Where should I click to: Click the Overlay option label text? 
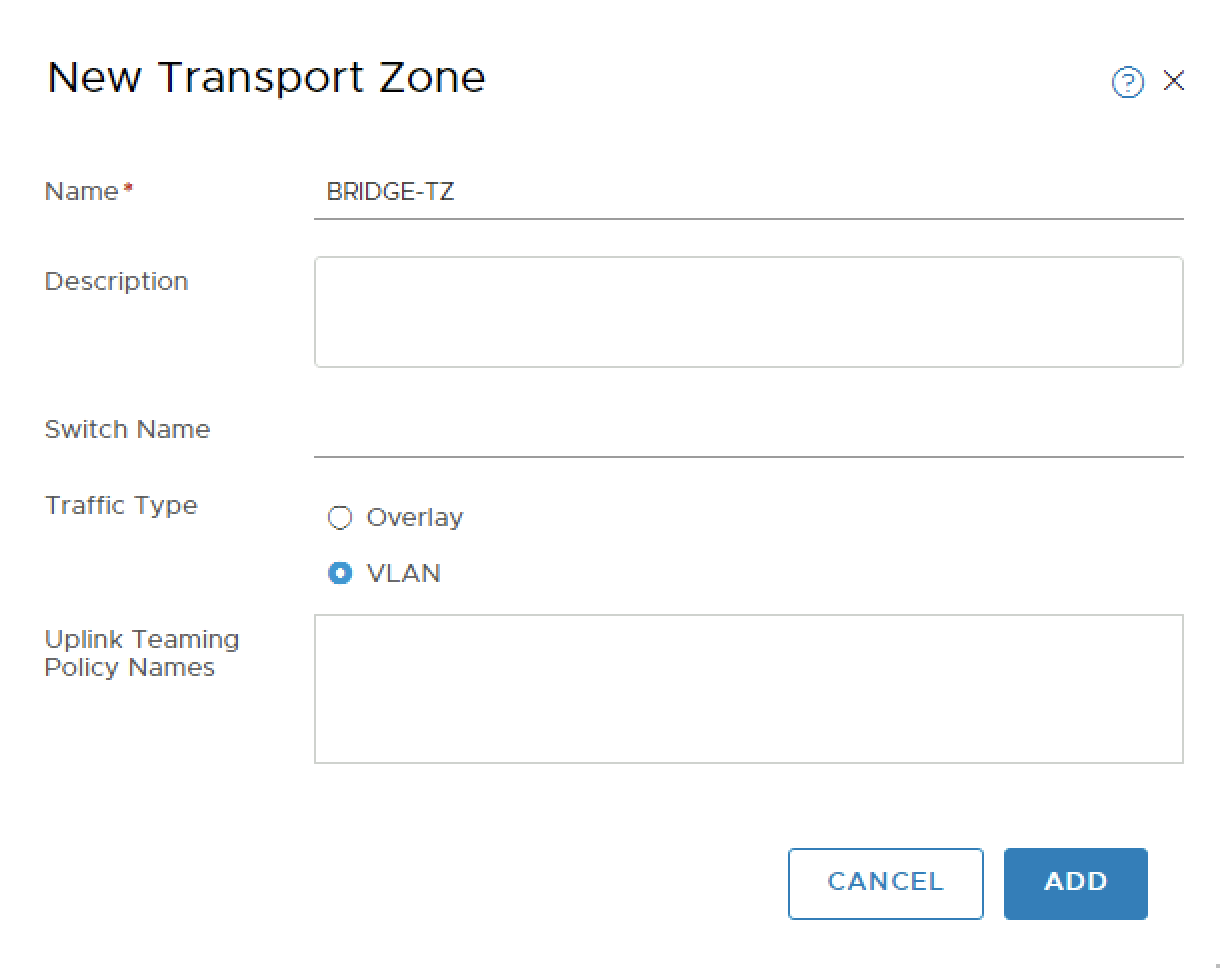(x=415, y=518)
